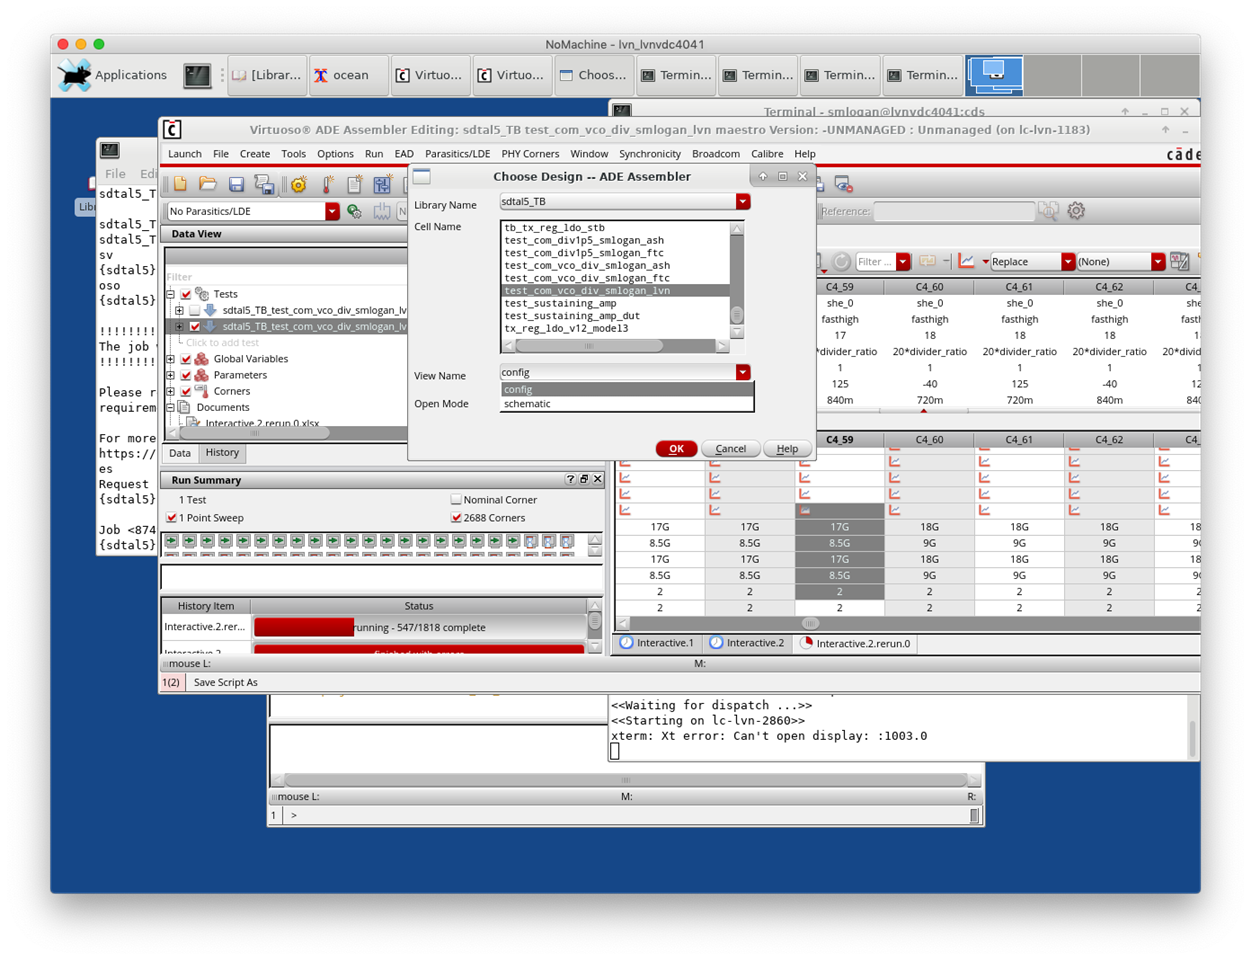This screenshot has height=960, width=1251.
Task: Click the dialog window menu icon
Action: pos(422,177)
